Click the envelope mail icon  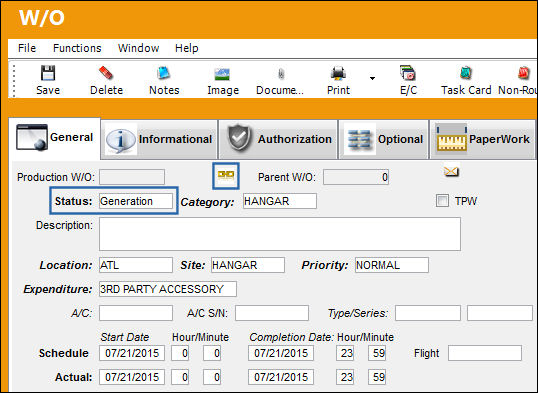point(451,171)
